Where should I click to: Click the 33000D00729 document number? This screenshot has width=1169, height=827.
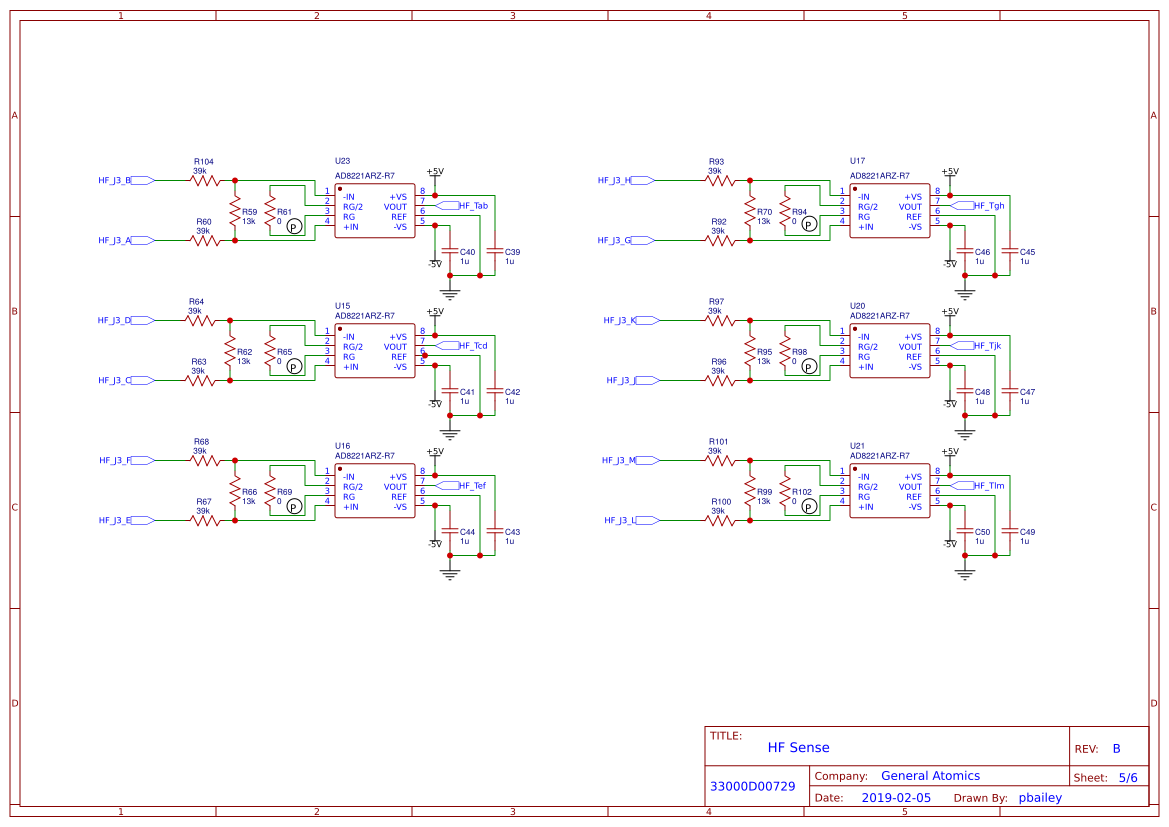coord(751,786)
